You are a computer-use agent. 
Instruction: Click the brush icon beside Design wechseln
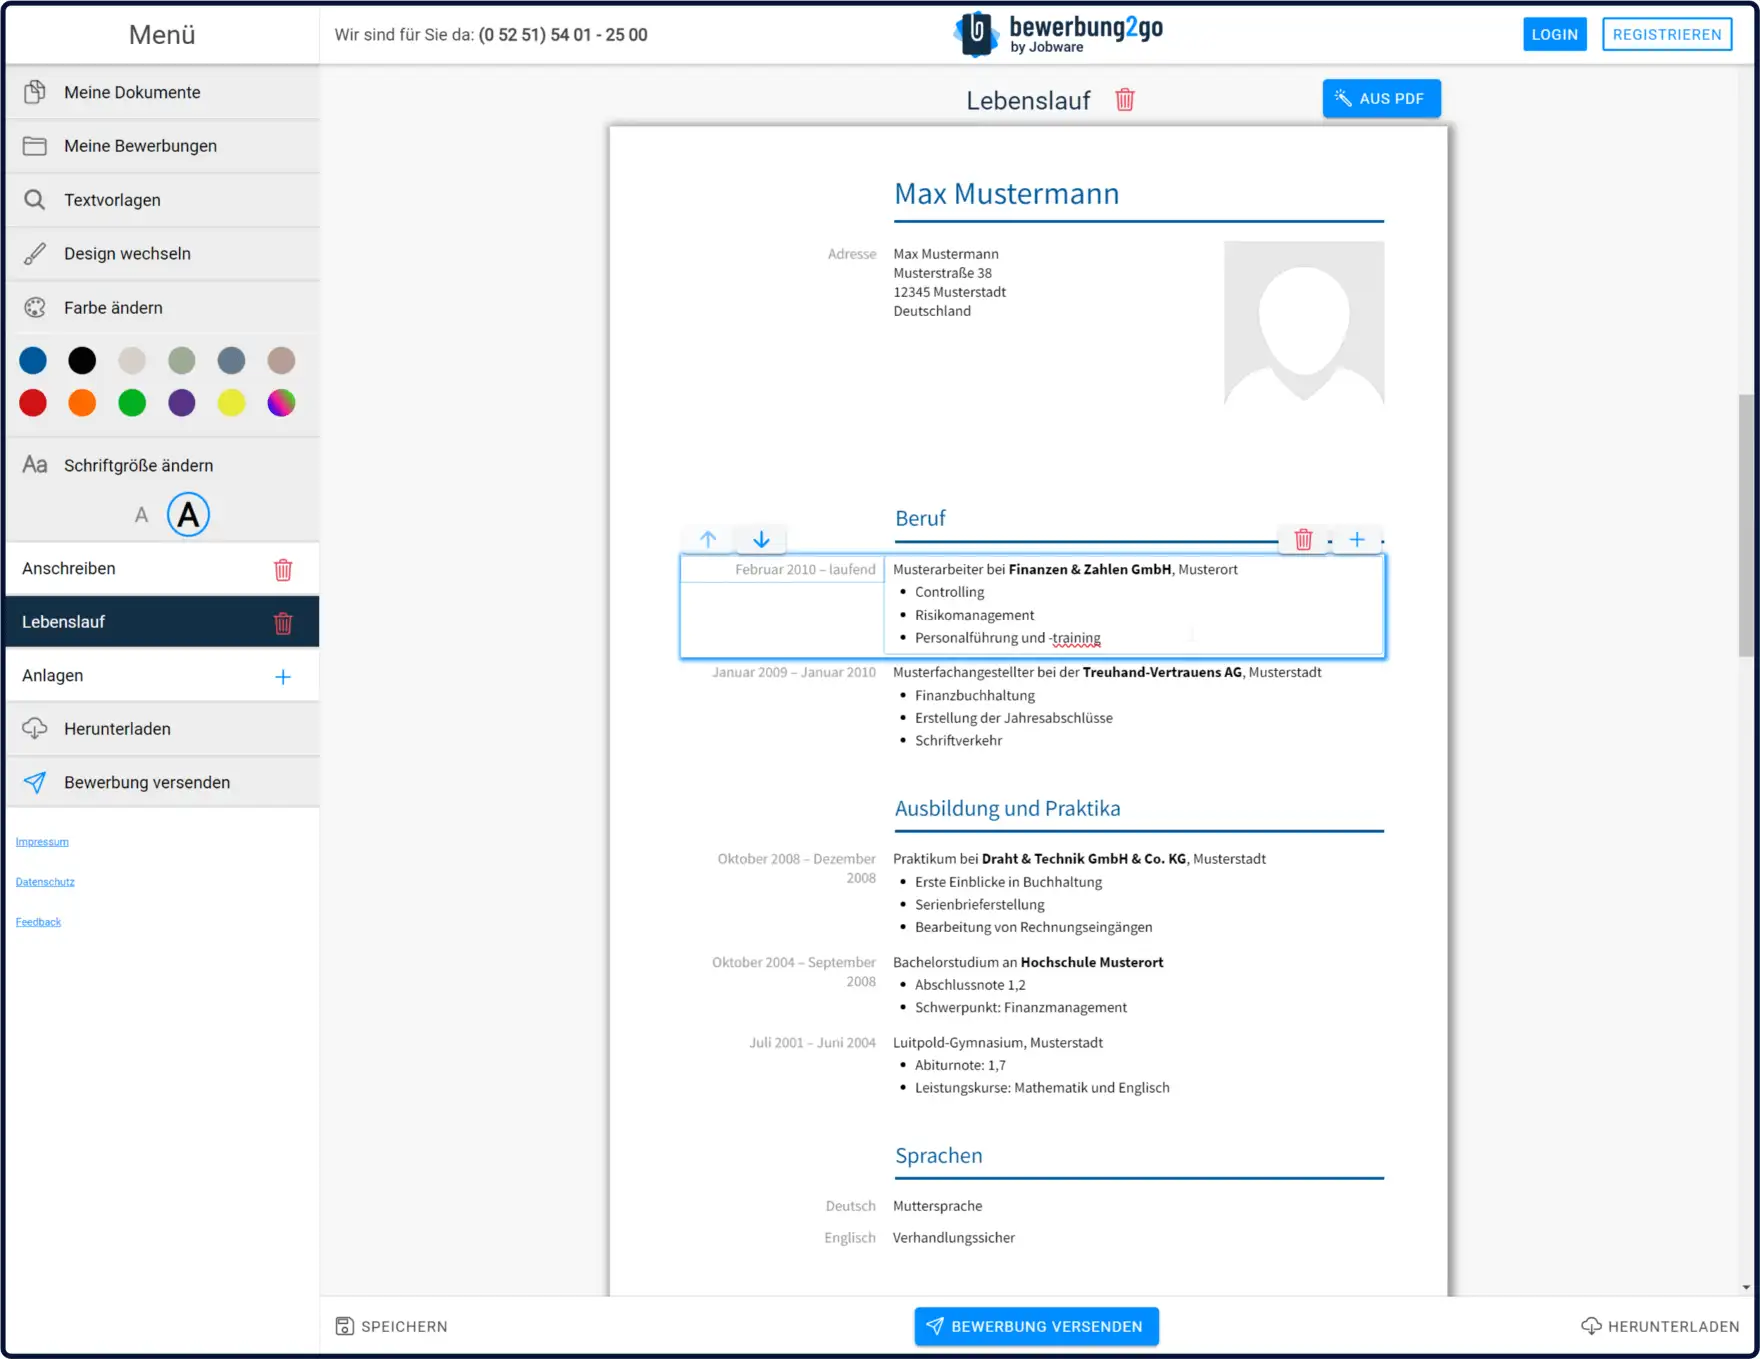tap(35, 254)
